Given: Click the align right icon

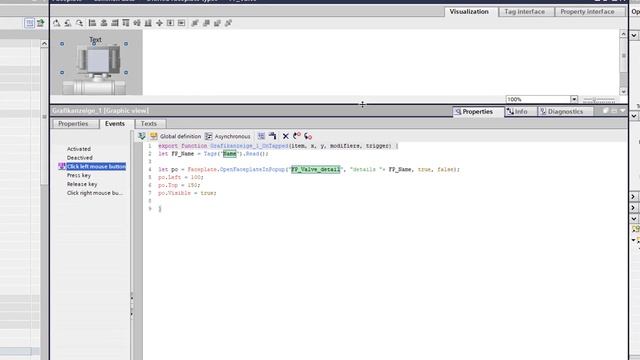Looking at the screenshot, I should pos(115,23).
